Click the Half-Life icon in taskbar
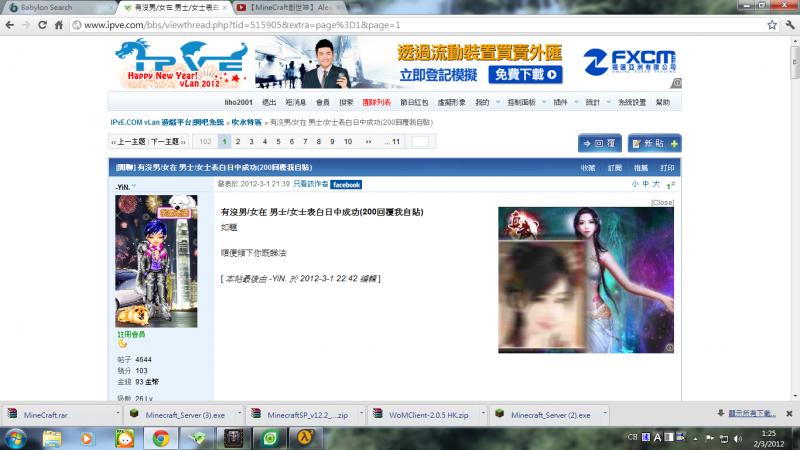The width and height of the screenshot is (800, 450). pos(304,437)
